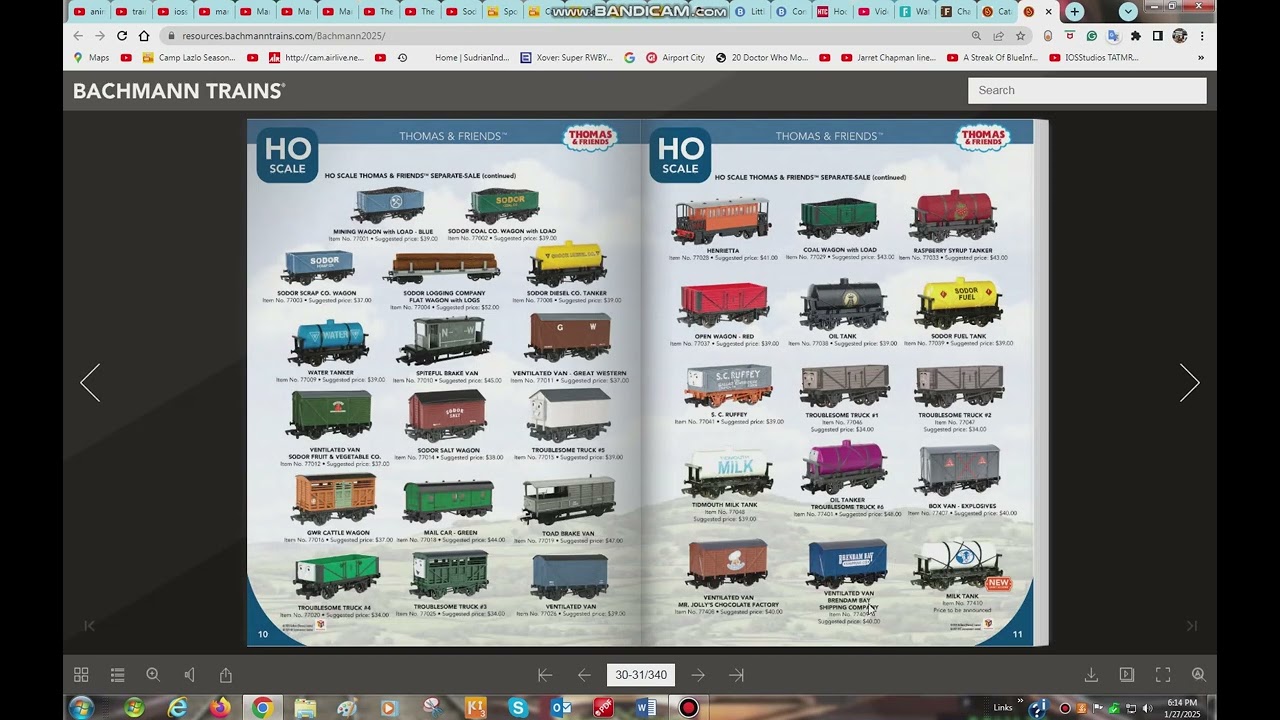Open Airport City bookmark
The width and height of the screenshot is (1280, 720).
675,58
